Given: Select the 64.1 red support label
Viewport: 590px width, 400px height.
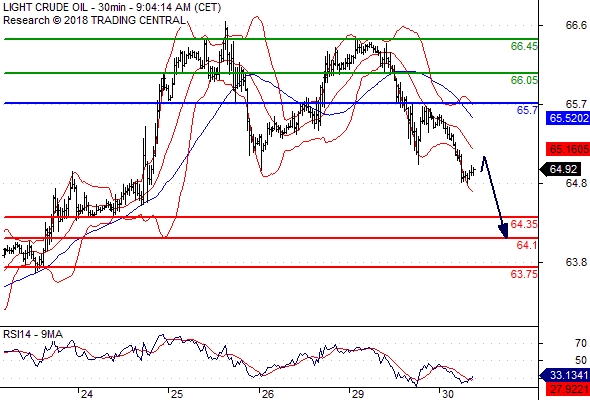Looking at the screenshot, I should pos(527,245).
